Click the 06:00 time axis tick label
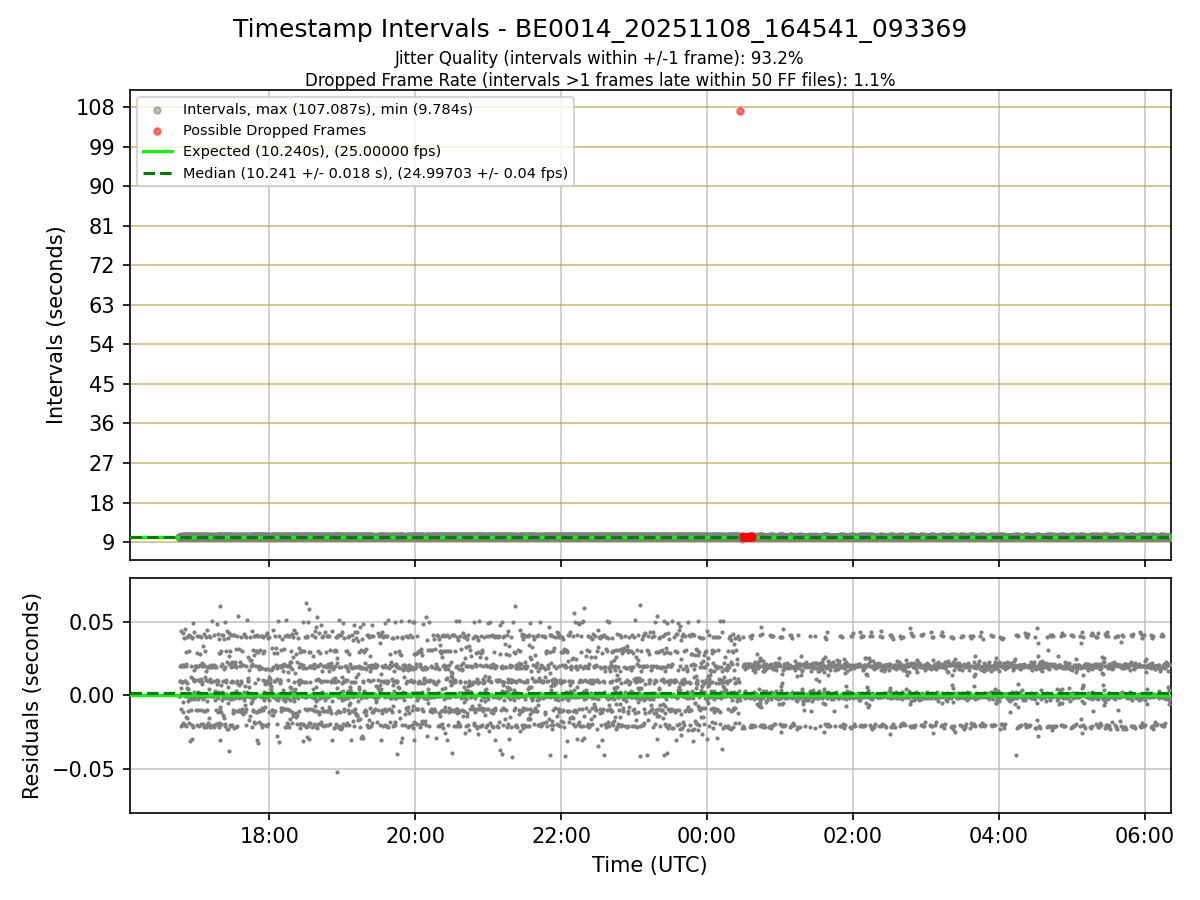 click(1144, 836)
